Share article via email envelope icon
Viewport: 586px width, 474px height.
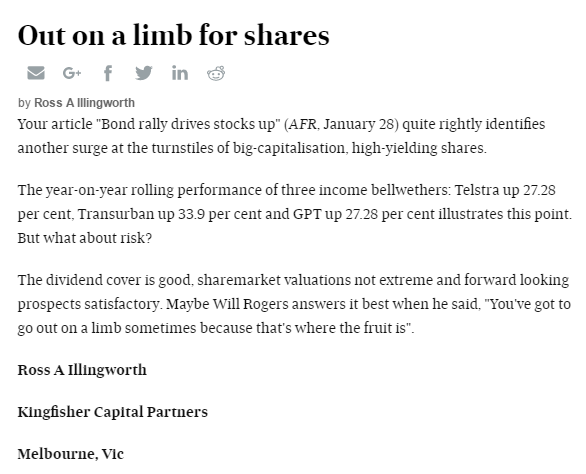[36, 73]
